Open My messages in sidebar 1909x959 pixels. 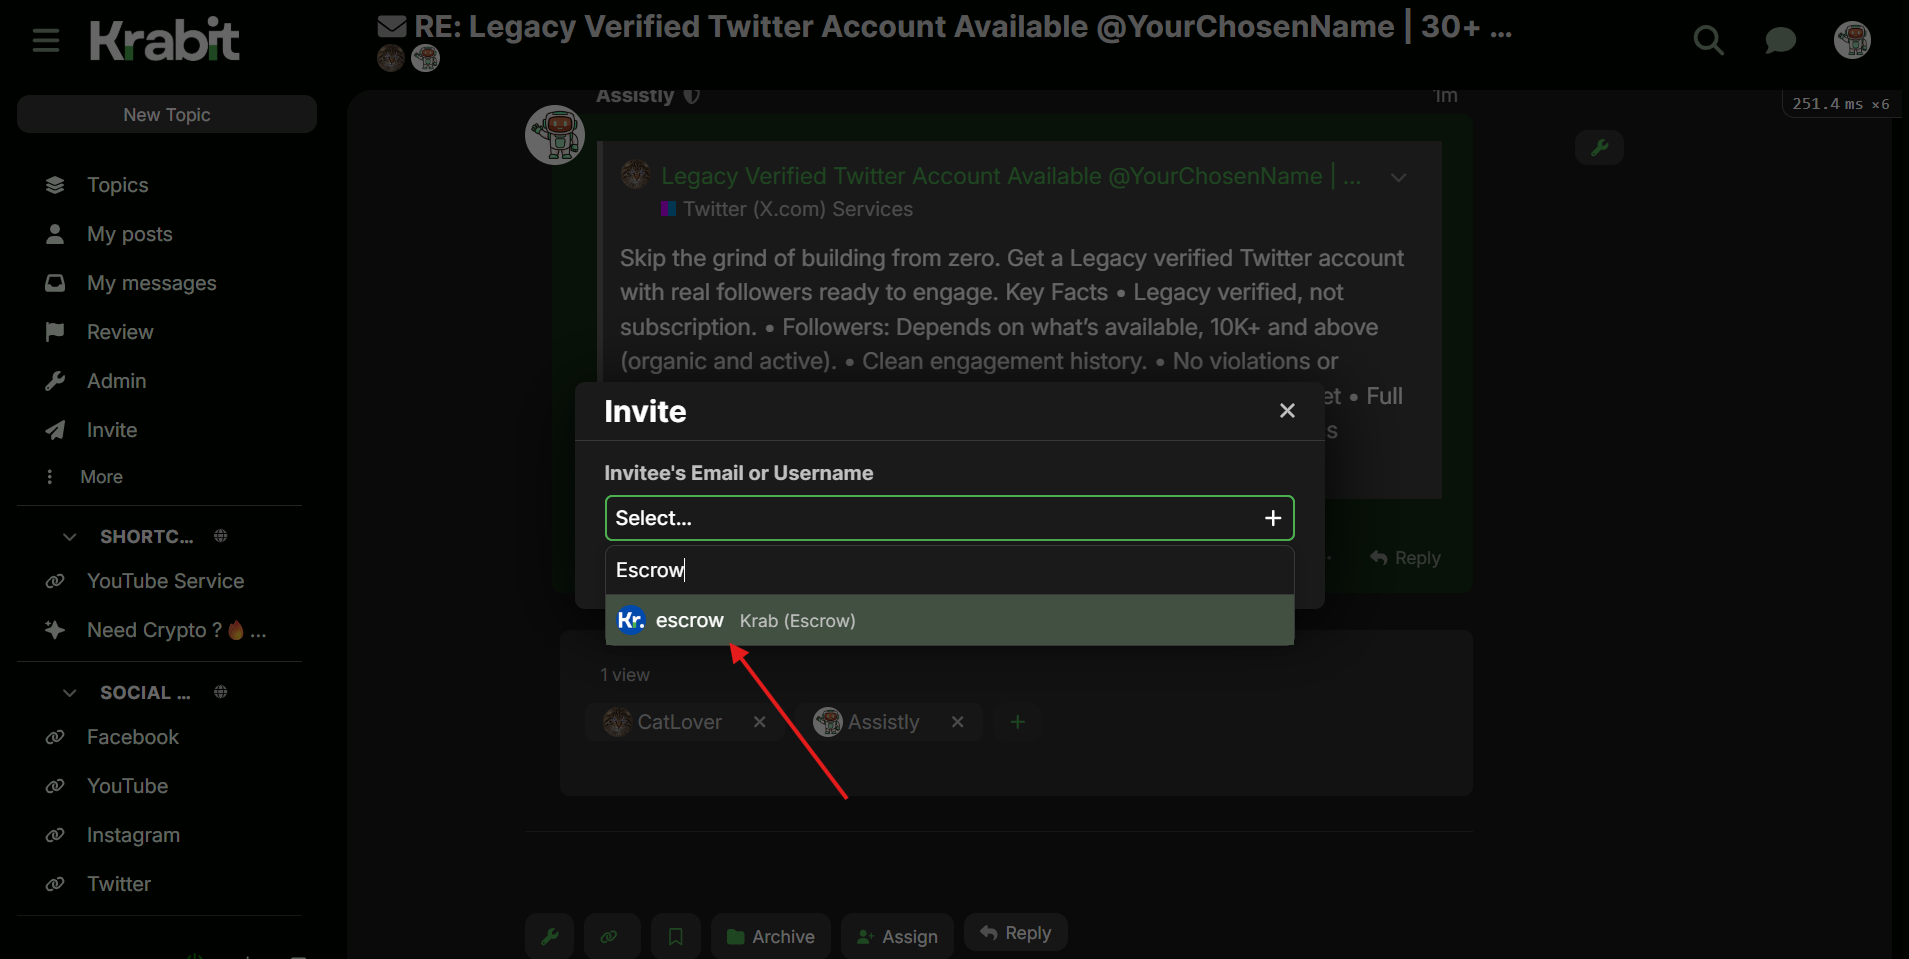coord(151,283)
